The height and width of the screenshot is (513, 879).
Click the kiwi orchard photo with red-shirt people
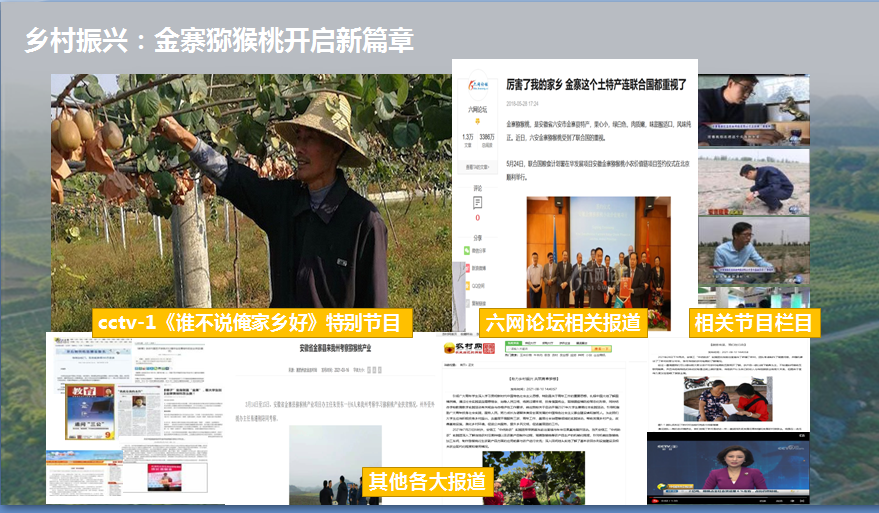click(533, 478)
